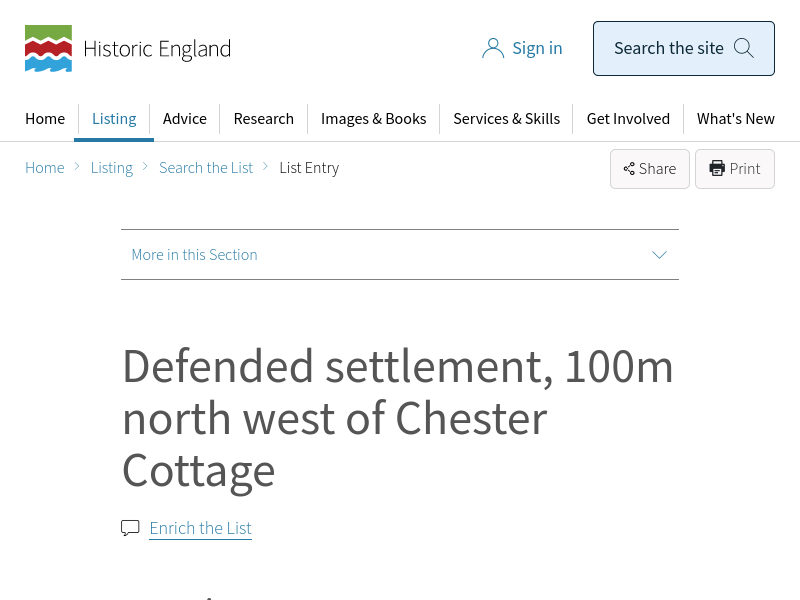This screenshot has height=600, width=800.
Task: Click the Enrich the List comment icon
Action: click(x=130, y=528)
